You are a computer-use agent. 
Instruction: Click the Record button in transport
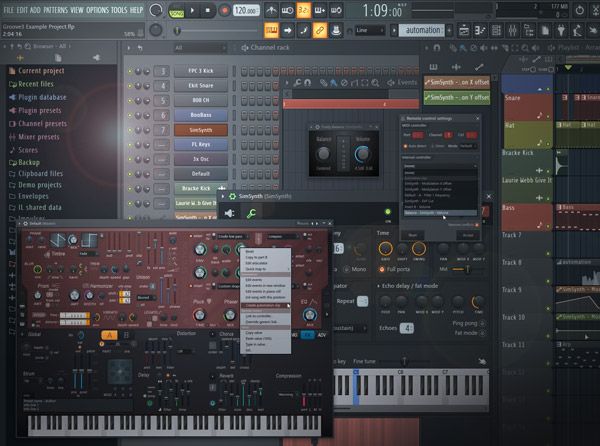pyautogui.click(x=224, y=10)
